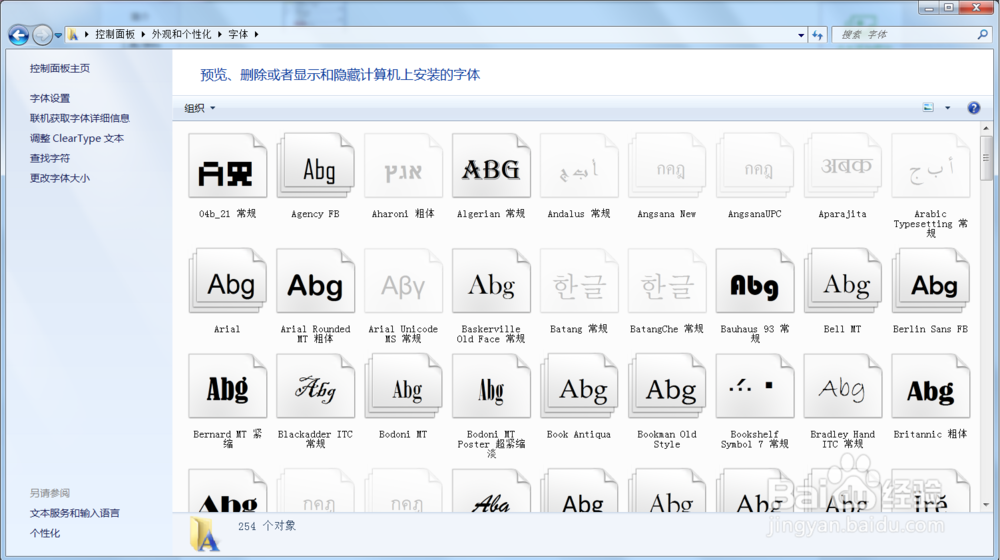Click the scrollbar down arrow
Image resolution: width=1000 pixels, height=560 pixels.
point(986,505)
